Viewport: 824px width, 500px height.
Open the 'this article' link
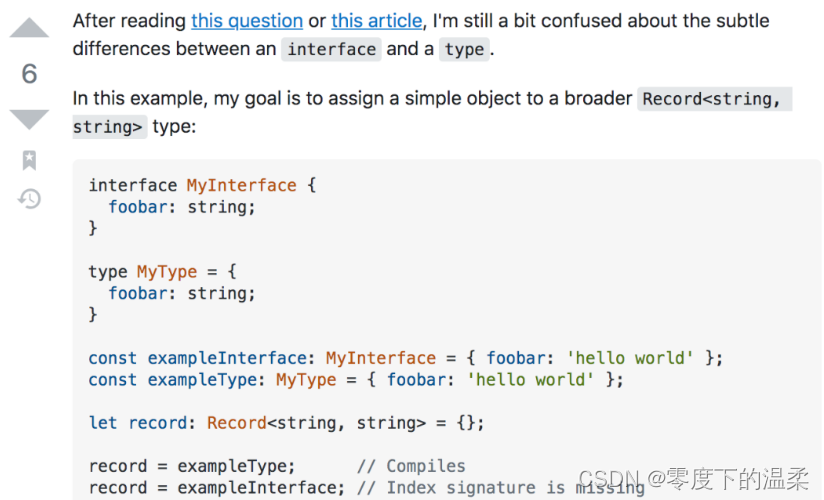click(376, 21)
